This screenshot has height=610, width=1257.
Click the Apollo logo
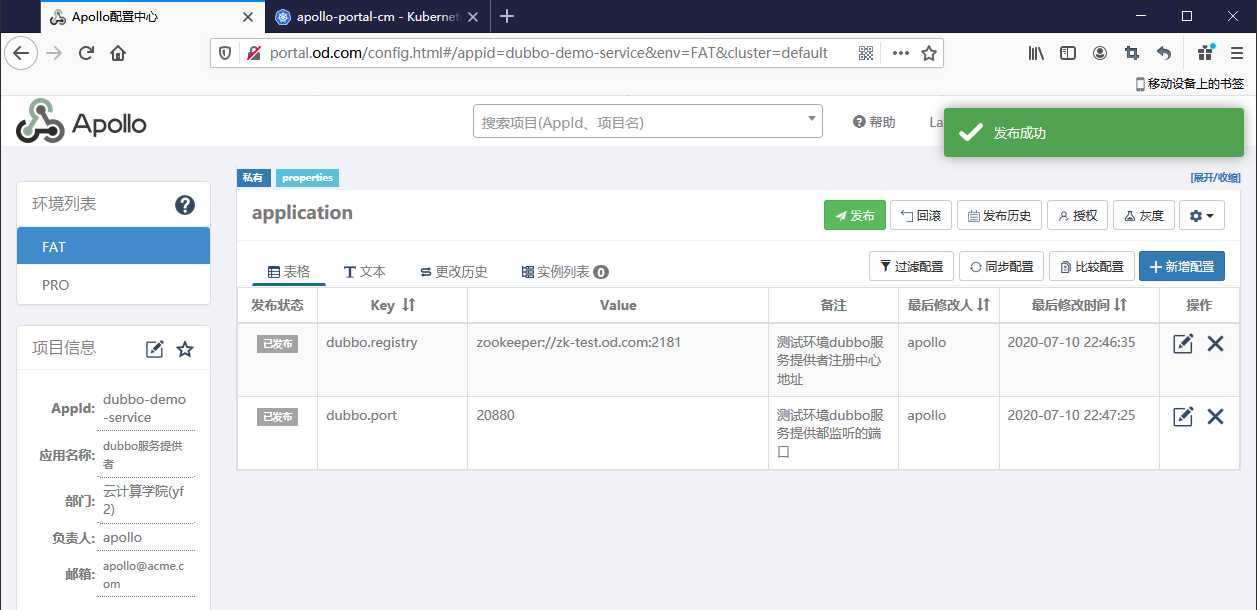point(81,122)
